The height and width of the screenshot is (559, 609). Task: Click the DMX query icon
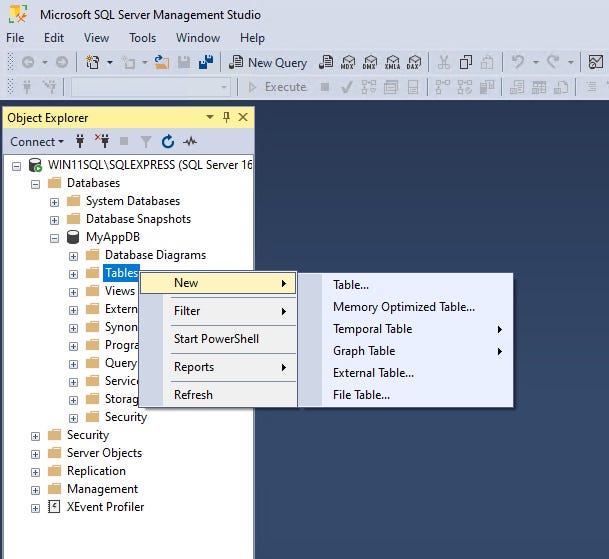tap(370, 63)
